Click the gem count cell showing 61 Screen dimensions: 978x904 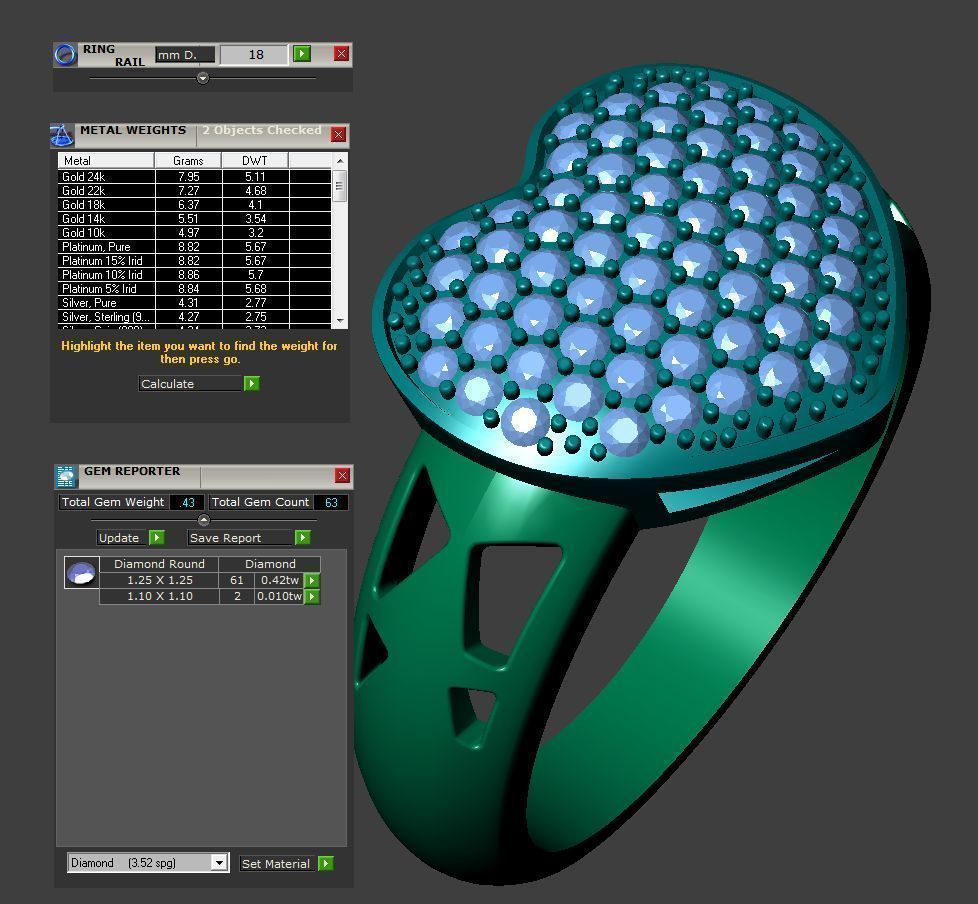tap(236, 580)
